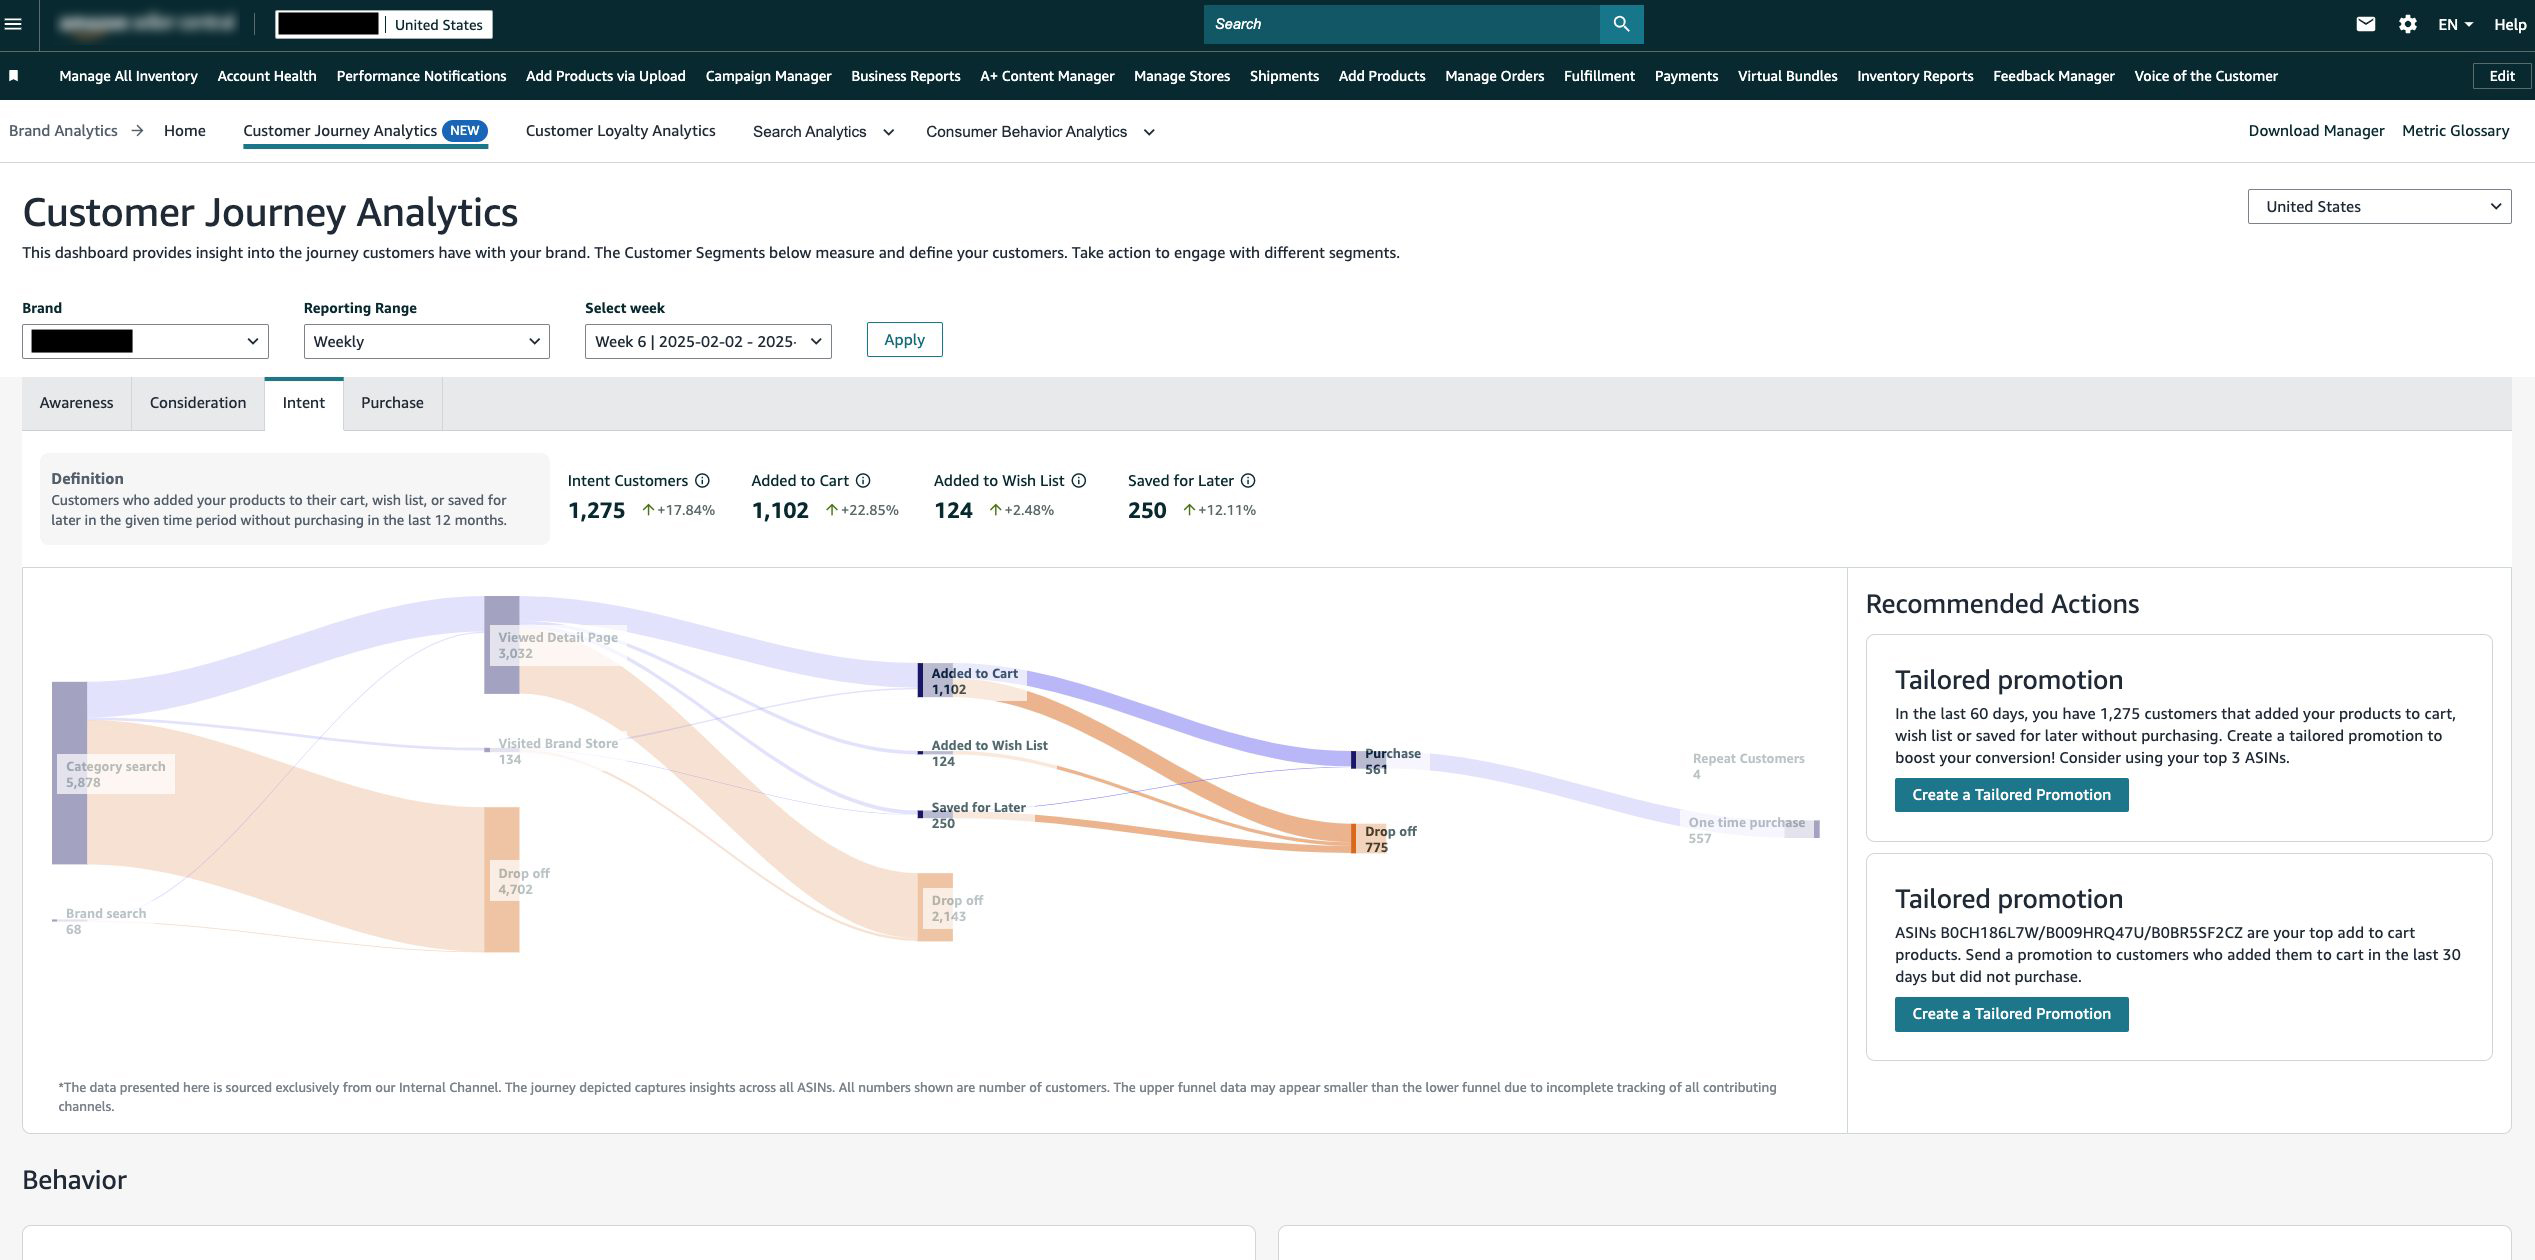This screenshot has height=1260, width=2535.
Task: Open Payments page
Action: (1686, 76)
